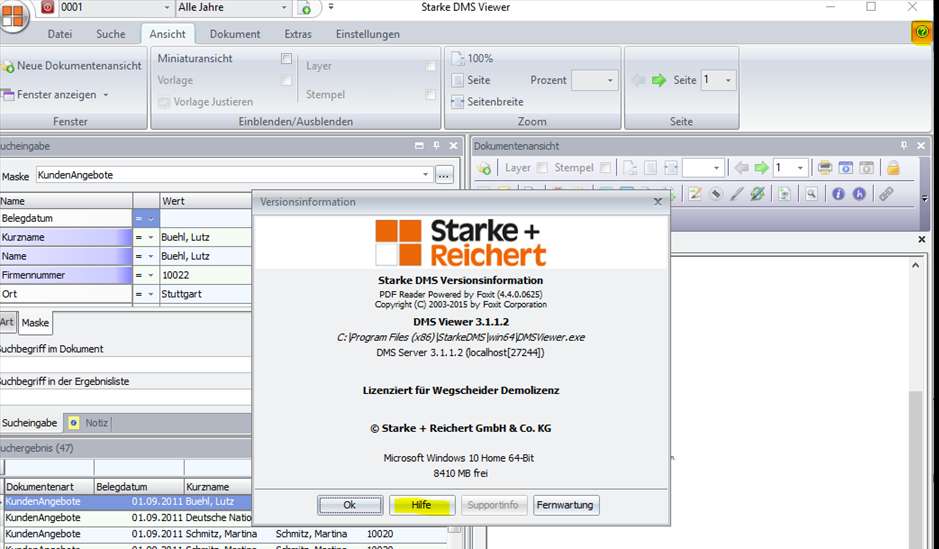Open the Starke application menu orb
Viewport: 939px width, 549px height.
point(12,16)
